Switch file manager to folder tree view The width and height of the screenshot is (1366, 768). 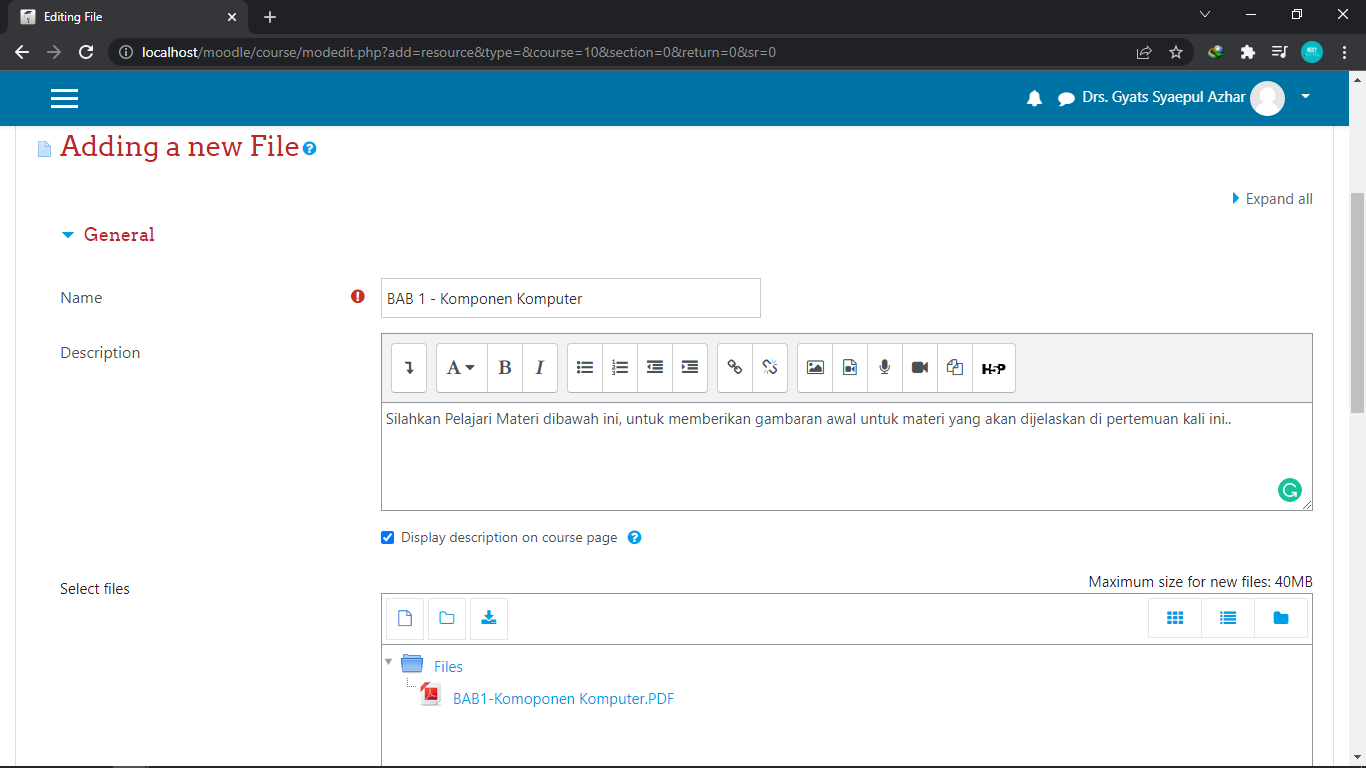pyautogui.click(x=1281, y=619)
